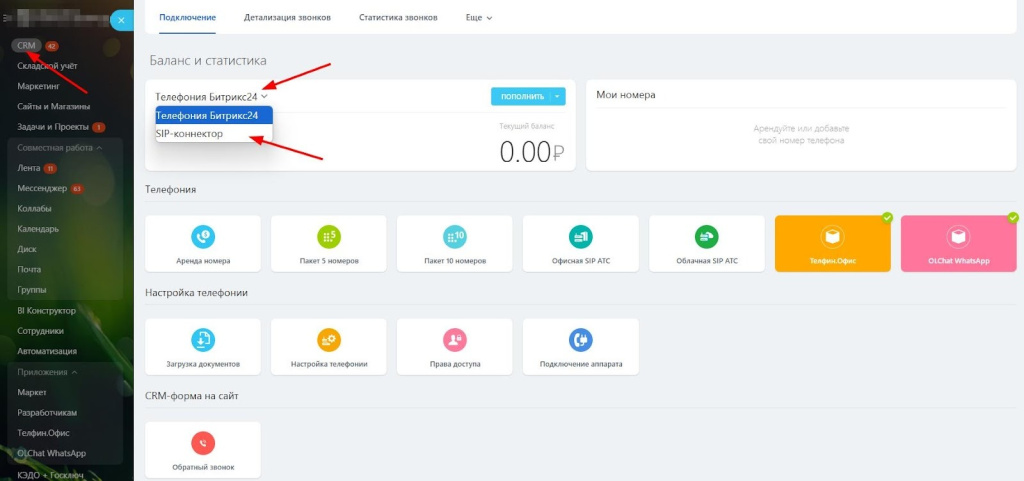Open the Офисная SIP АТС icon
1024x481 pixels.
pos(581,236)
